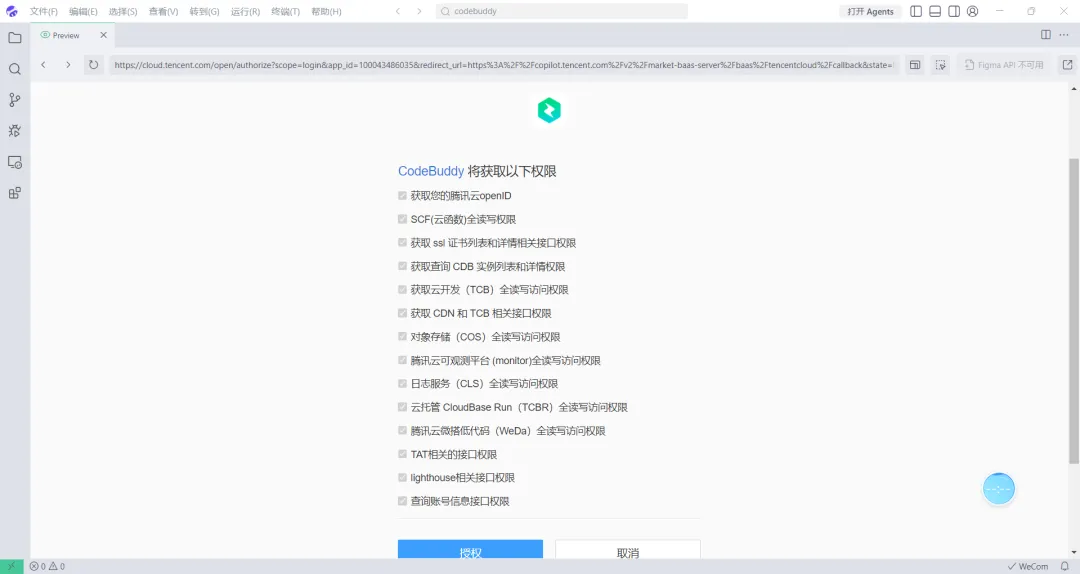Toggle the TAT相关的接口权限 checkbox
The image size is (1080, 574).
tap(402, 454)
